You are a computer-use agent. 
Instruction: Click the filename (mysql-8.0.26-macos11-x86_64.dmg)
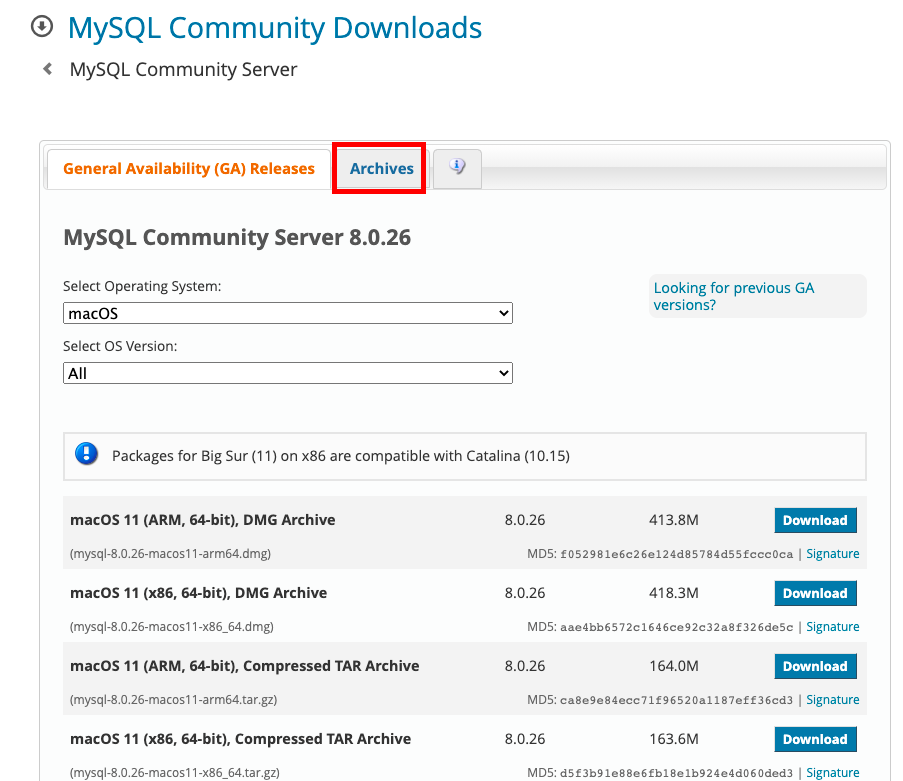tap(172, 627)
